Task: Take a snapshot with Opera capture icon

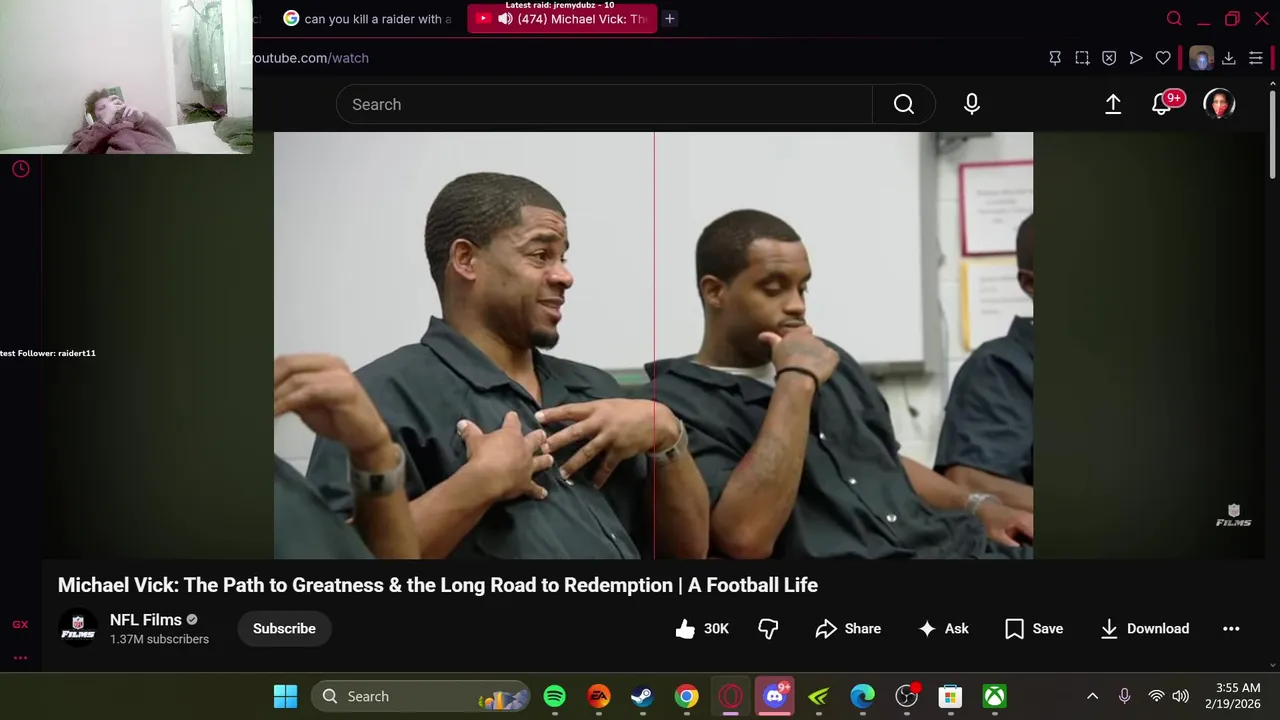Action: pos(1082,58)
